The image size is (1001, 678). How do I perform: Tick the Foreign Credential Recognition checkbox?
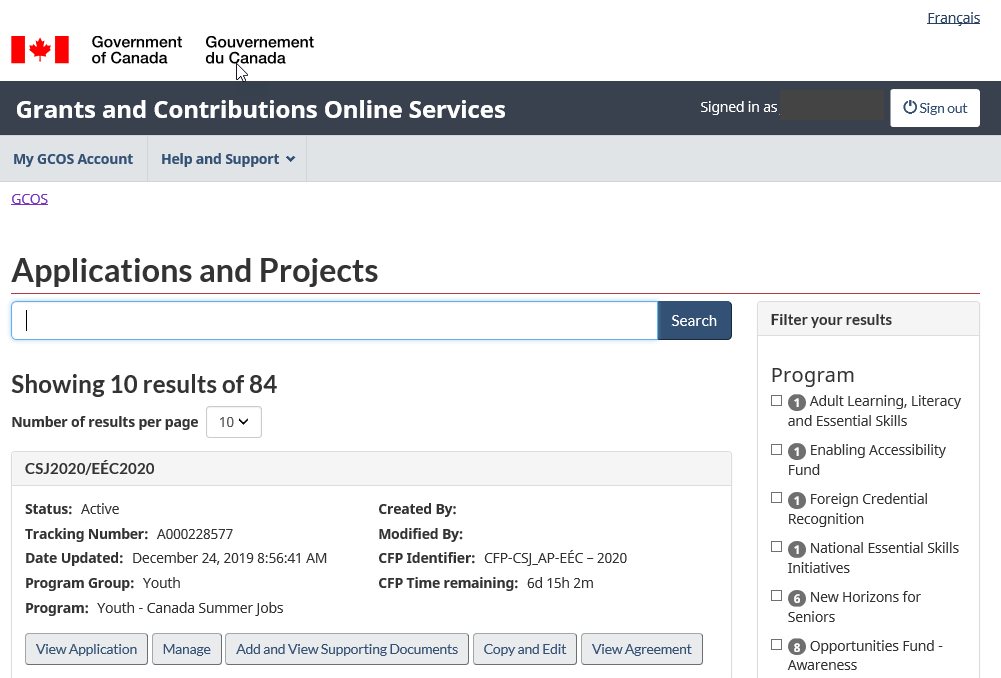(x=777, y=499)
